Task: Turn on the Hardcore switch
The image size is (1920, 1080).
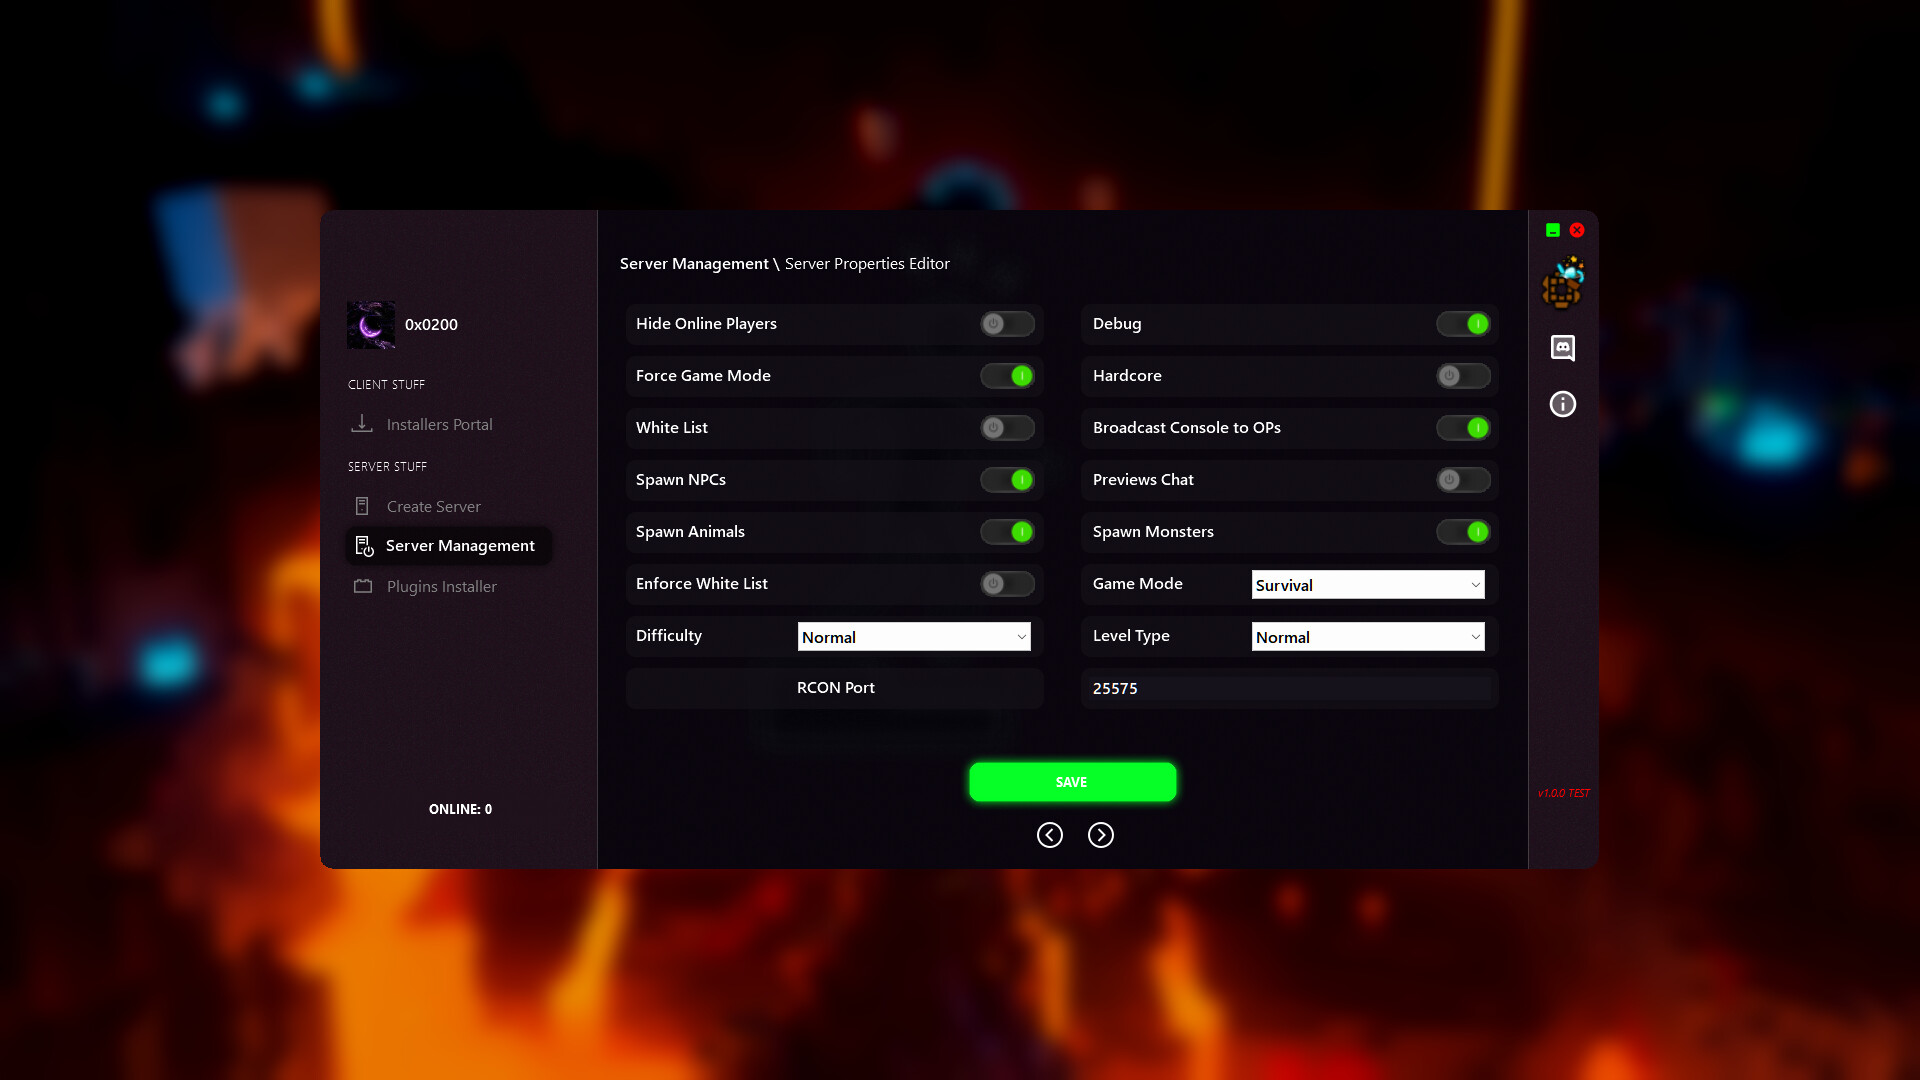Action: tap(1463, 375)
